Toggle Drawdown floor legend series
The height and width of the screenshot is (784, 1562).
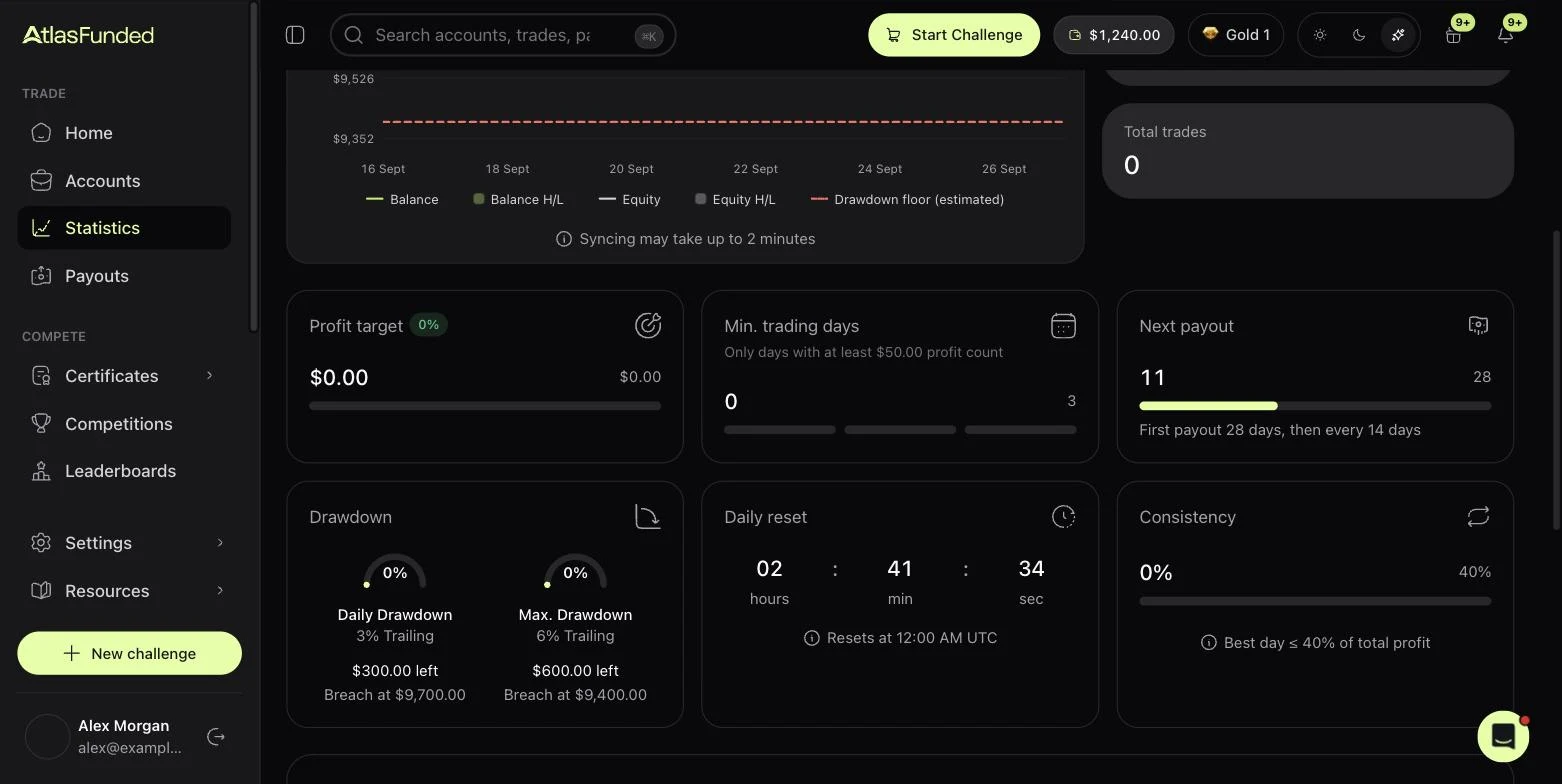point(907,199)
